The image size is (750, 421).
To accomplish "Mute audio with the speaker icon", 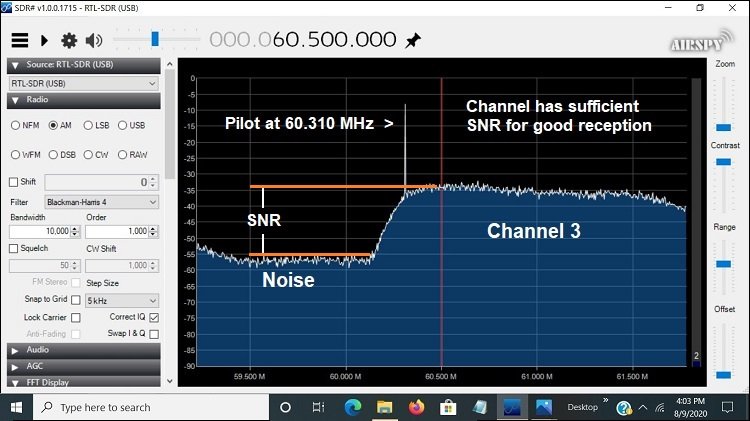I will [94, 40].
